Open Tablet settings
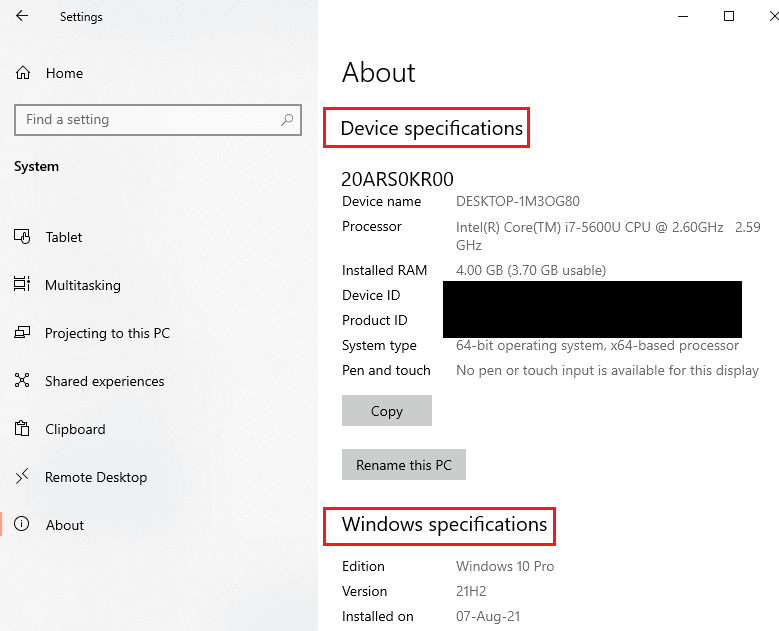779x631 pixels. coord(64,237)
